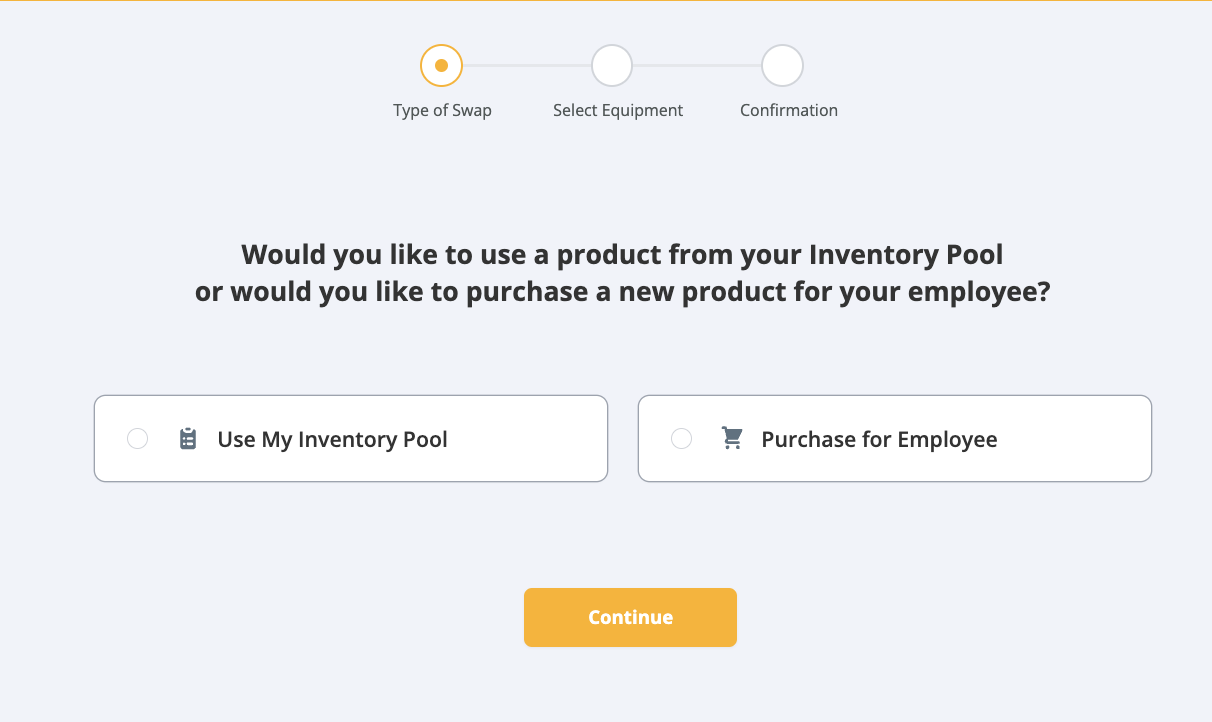Screen dimensions: 1212x722
Task: Choose the "Purchase for Employee" option text
Action: (879, 439)
